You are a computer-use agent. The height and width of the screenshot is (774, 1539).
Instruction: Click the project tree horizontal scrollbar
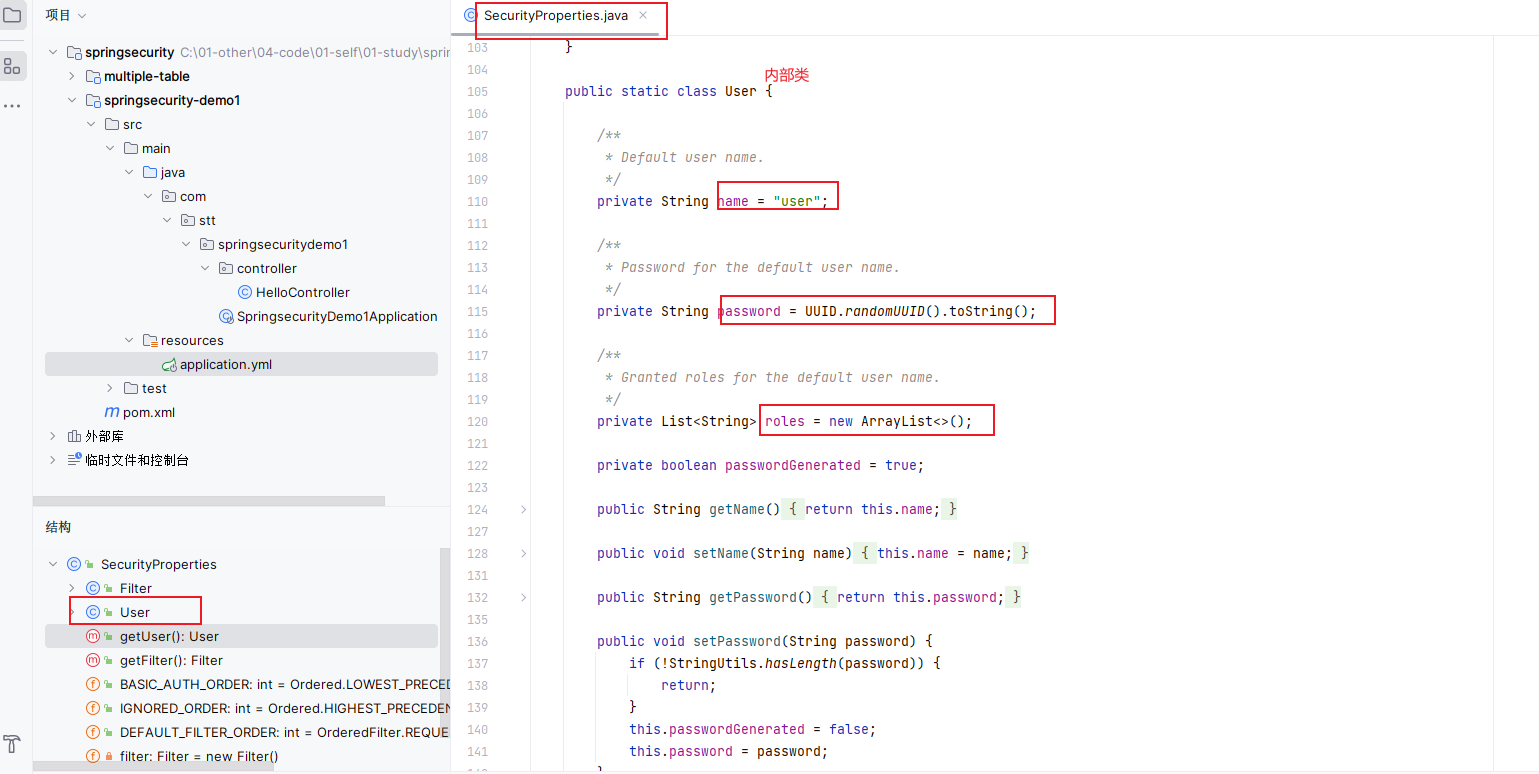click(210, 501)
